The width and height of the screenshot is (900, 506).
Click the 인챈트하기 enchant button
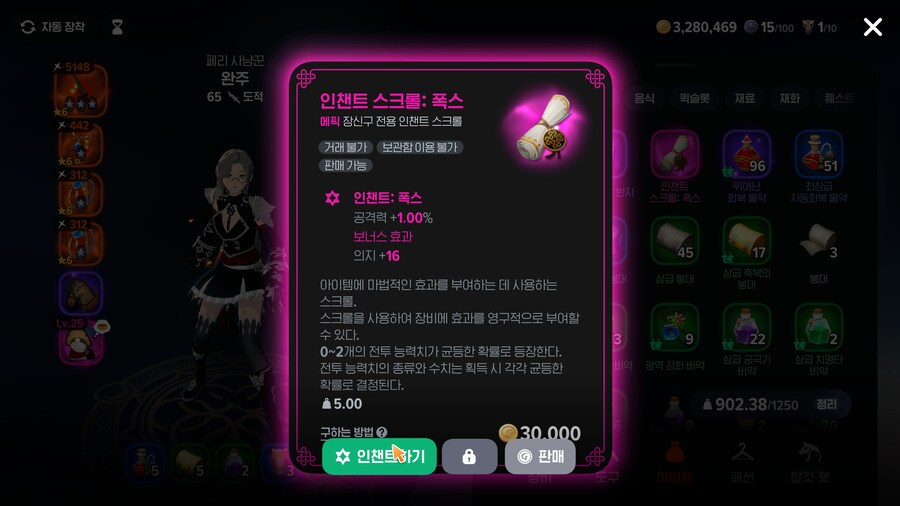pos(379,456)
